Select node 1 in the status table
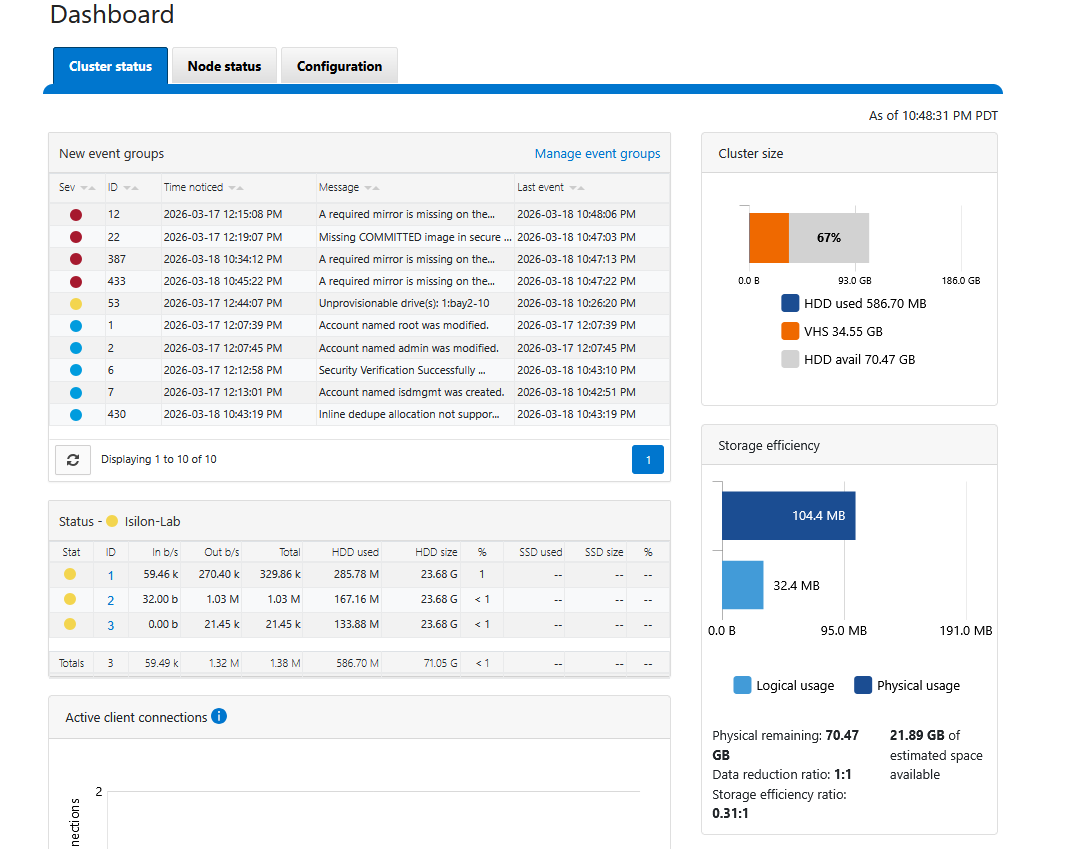 [110, 575]
